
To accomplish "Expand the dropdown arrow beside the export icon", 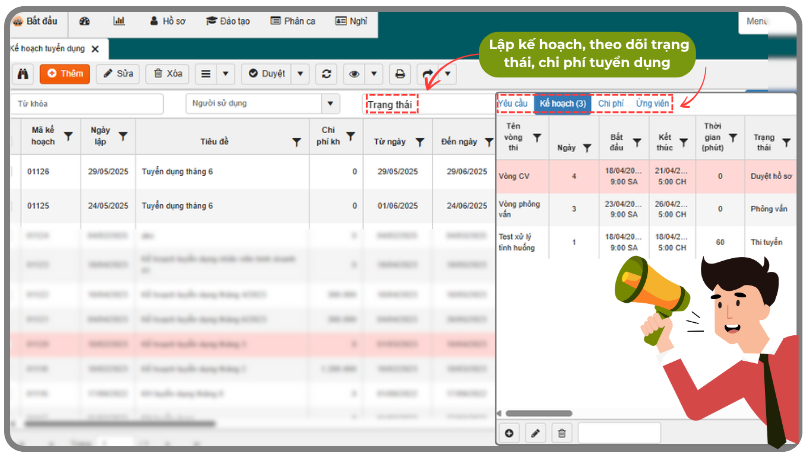I will pyautogui.click(x=448, y=74).
